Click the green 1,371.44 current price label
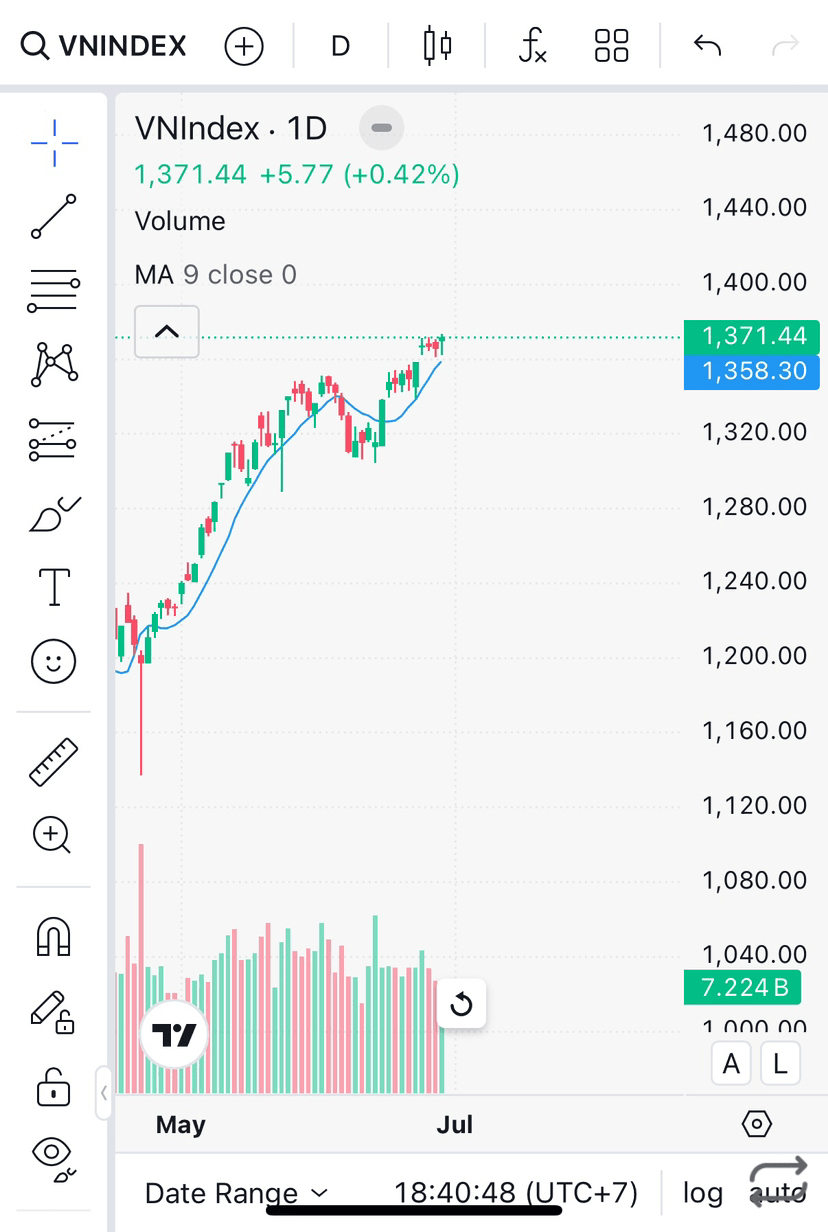Image resolution: width=828 pixels, height=1232 pixels. 752,337
